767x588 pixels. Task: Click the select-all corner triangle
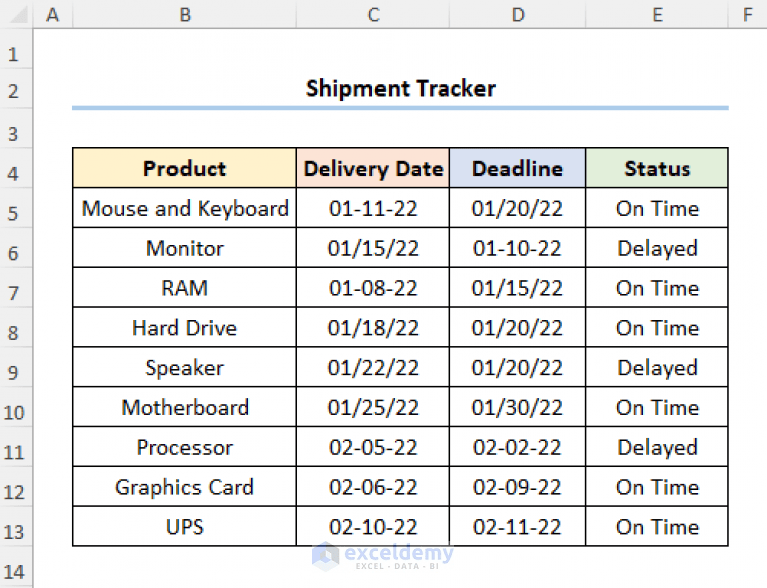tap(17, 15)
